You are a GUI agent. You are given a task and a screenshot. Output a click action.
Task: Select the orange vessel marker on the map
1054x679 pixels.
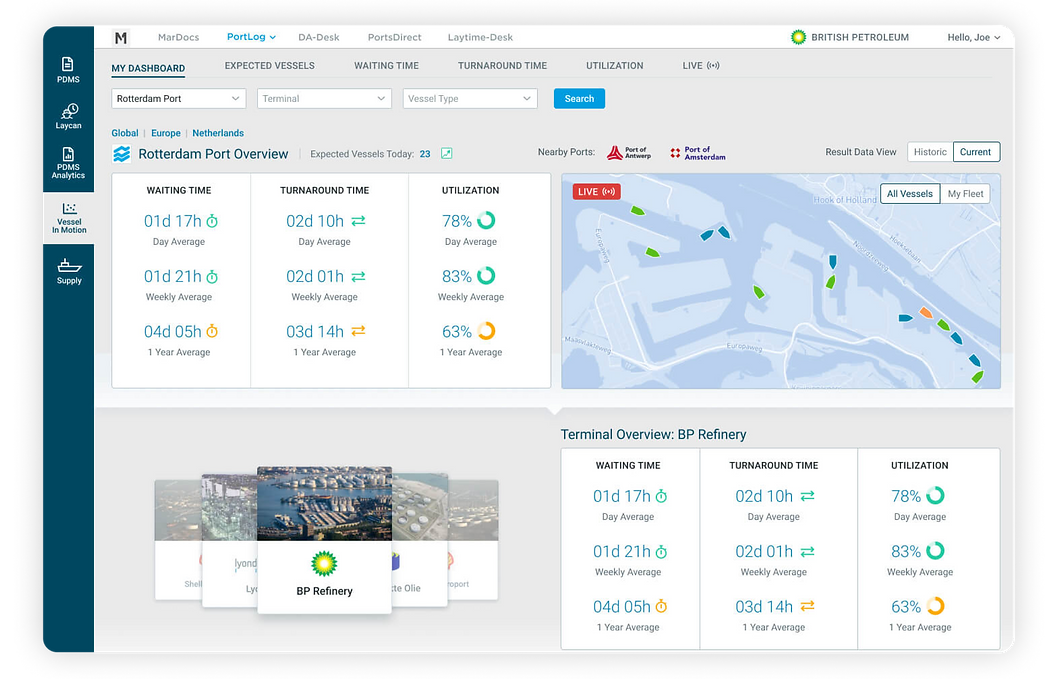(x=926, y=312)
